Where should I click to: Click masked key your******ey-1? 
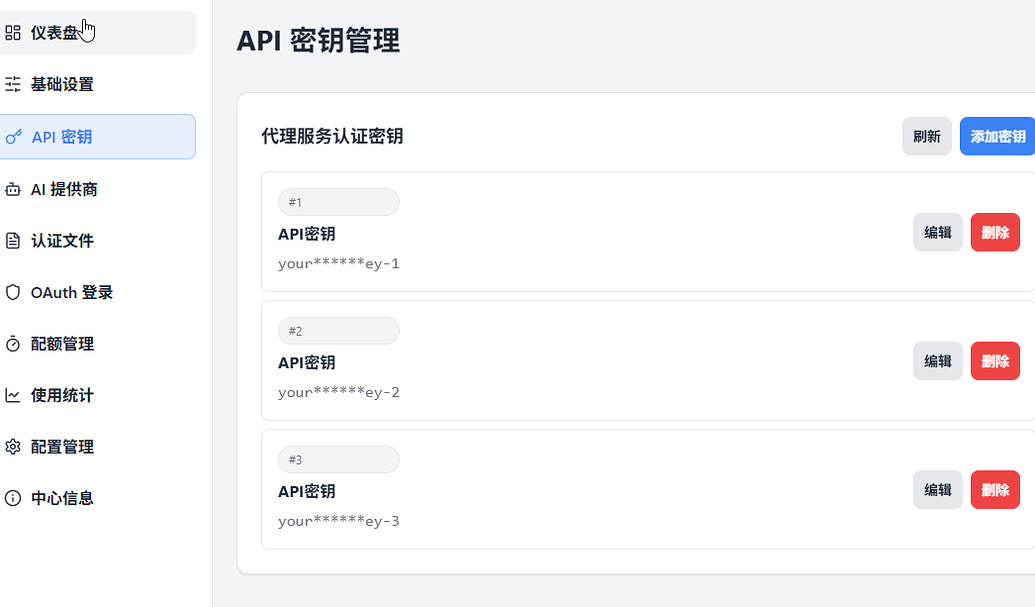[339, 264]
